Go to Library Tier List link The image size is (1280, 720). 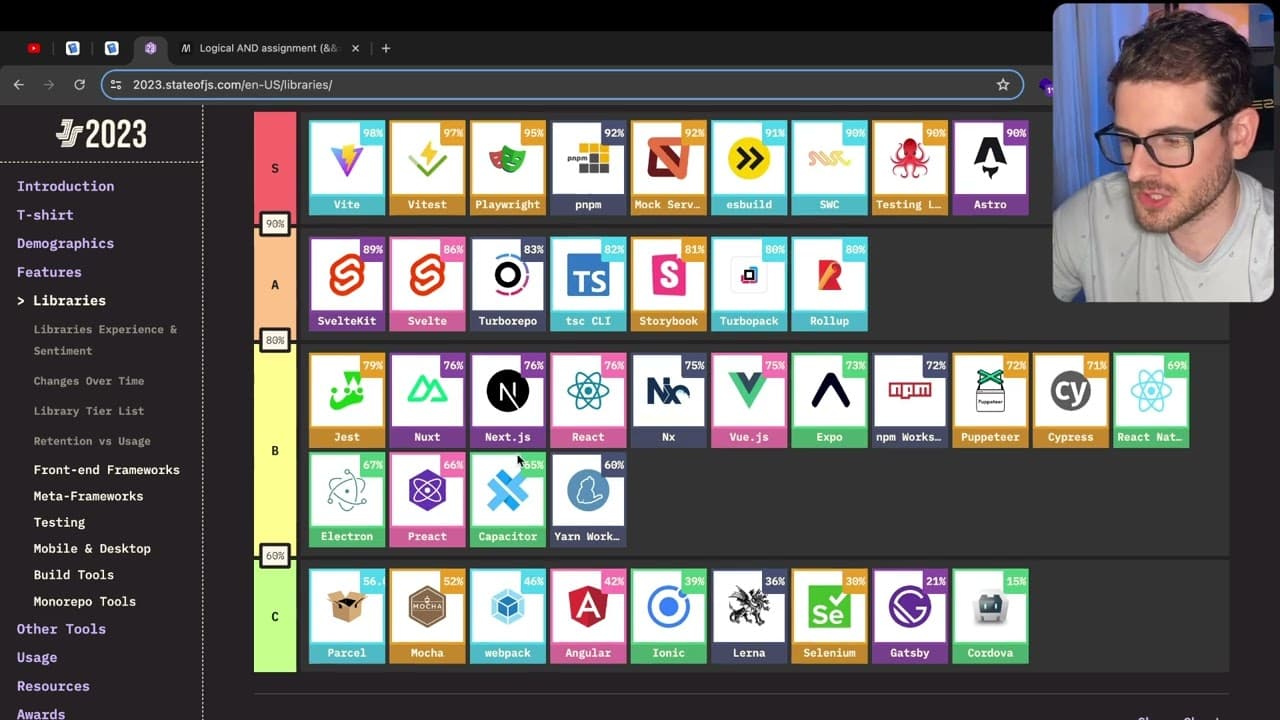(89, 411)
